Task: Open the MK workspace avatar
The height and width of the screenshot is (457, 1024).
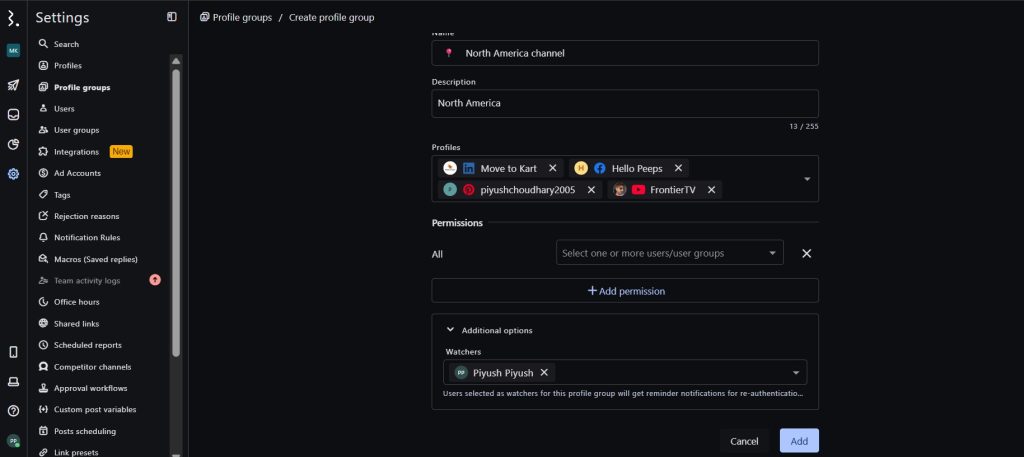Action: tap(13, 51)
